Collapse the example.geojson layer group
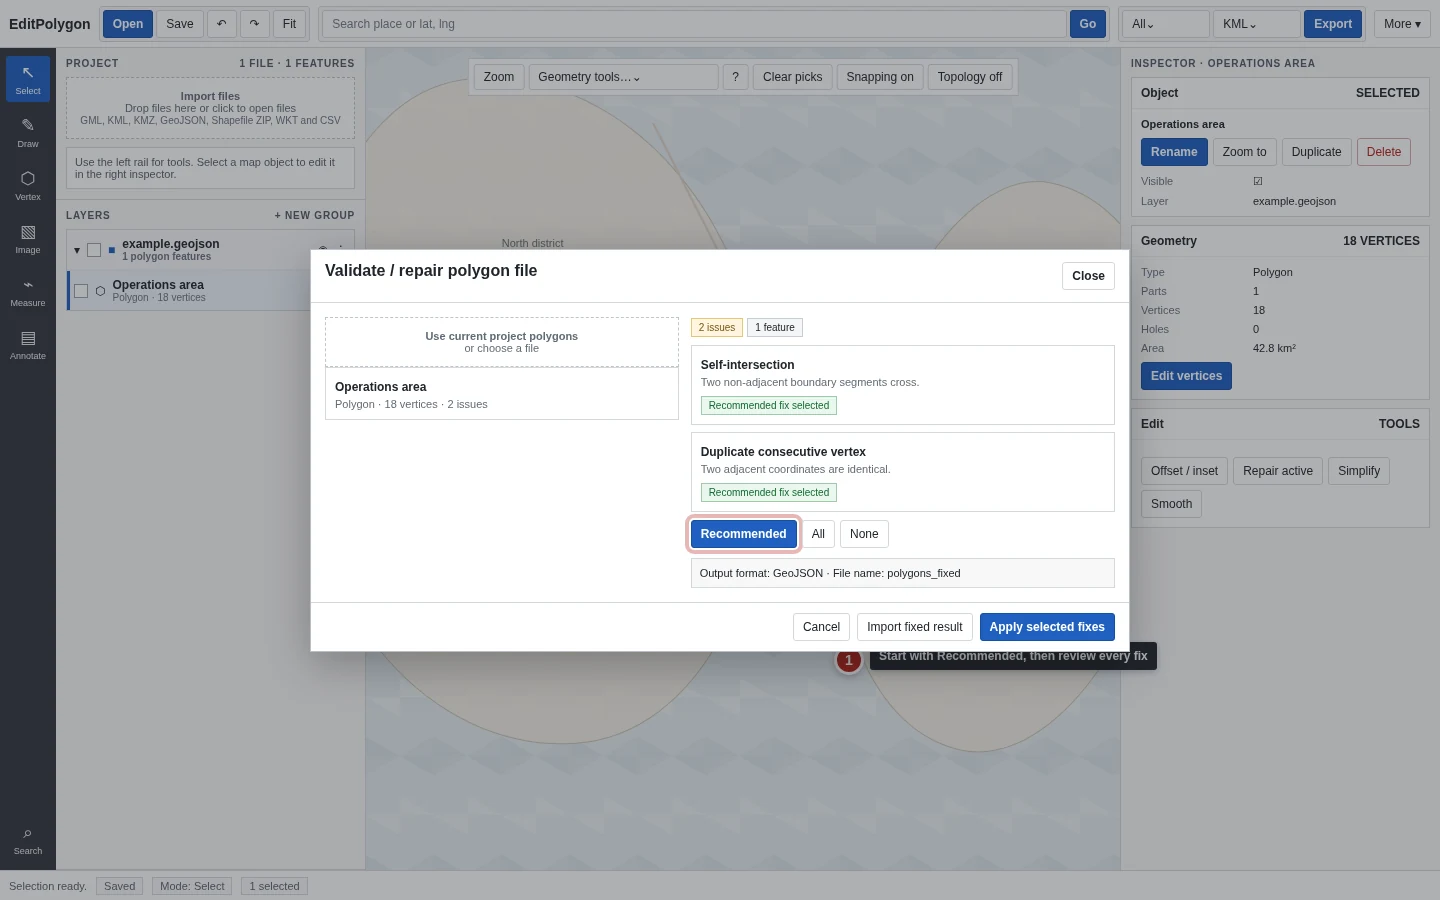The height and width of the screenshot is (900, 1440). (77, 250)
